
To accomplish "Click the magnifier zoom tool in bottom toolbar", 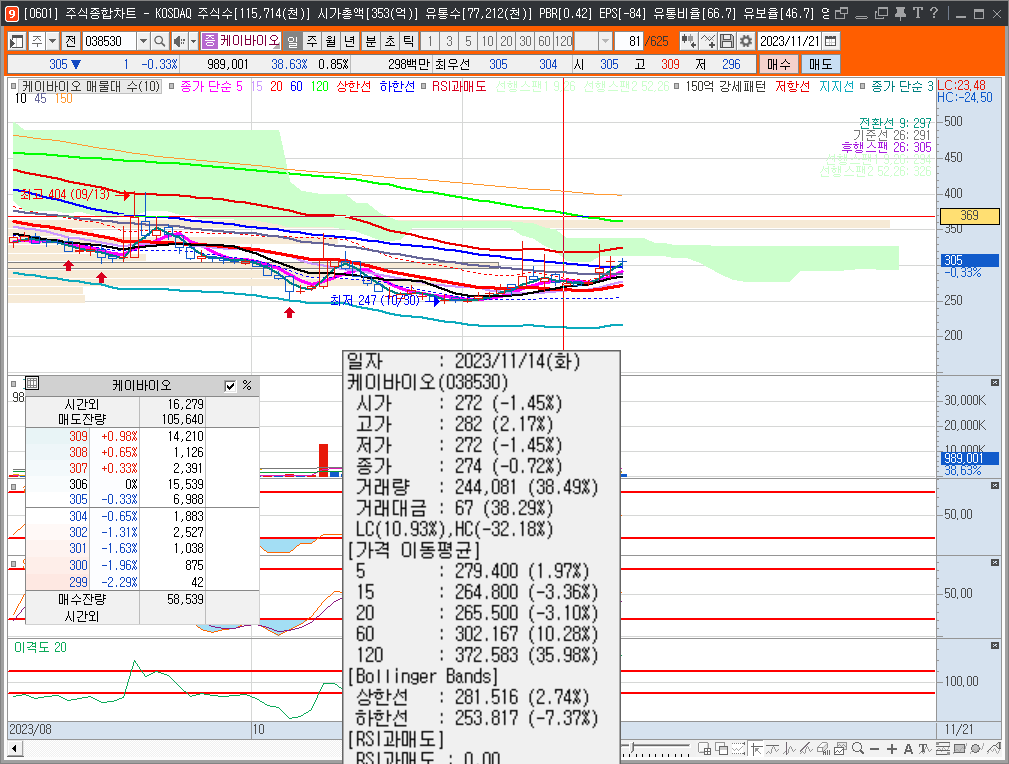I will (x=858, y=749).
